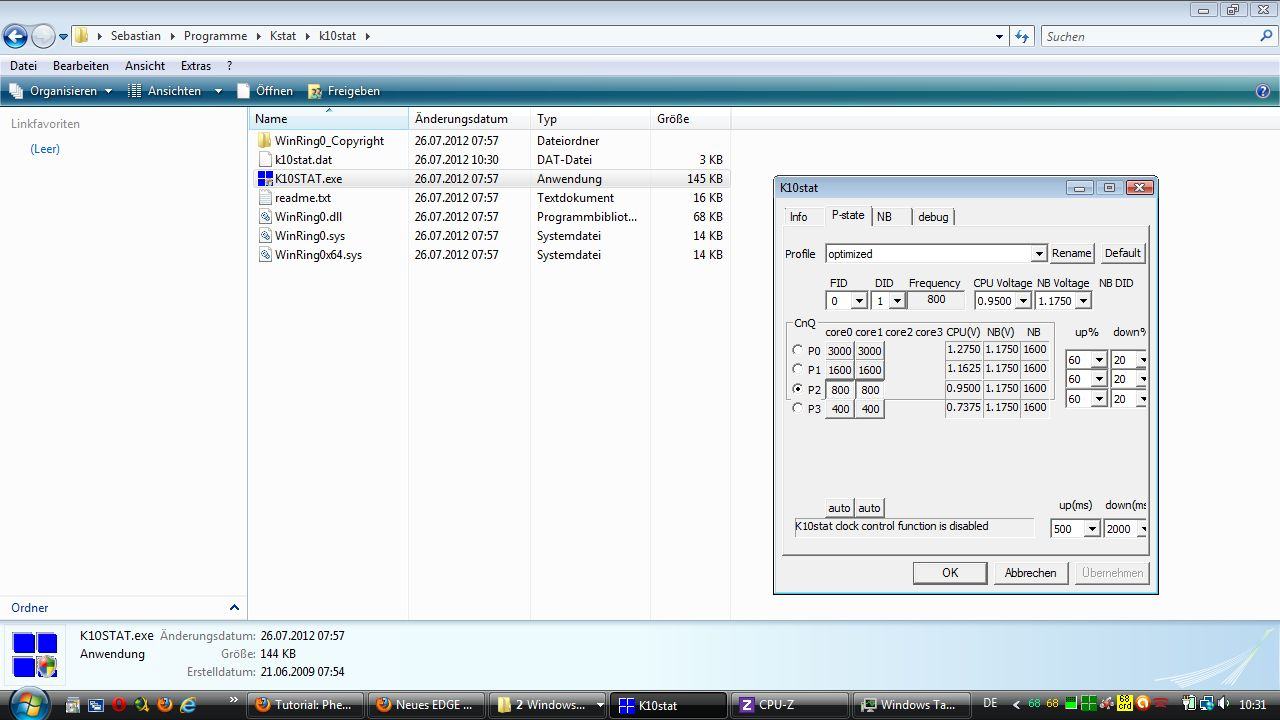Click into the Suchen search field
This screenshot has height=720, width=1280.
(x=1150, y=36)
